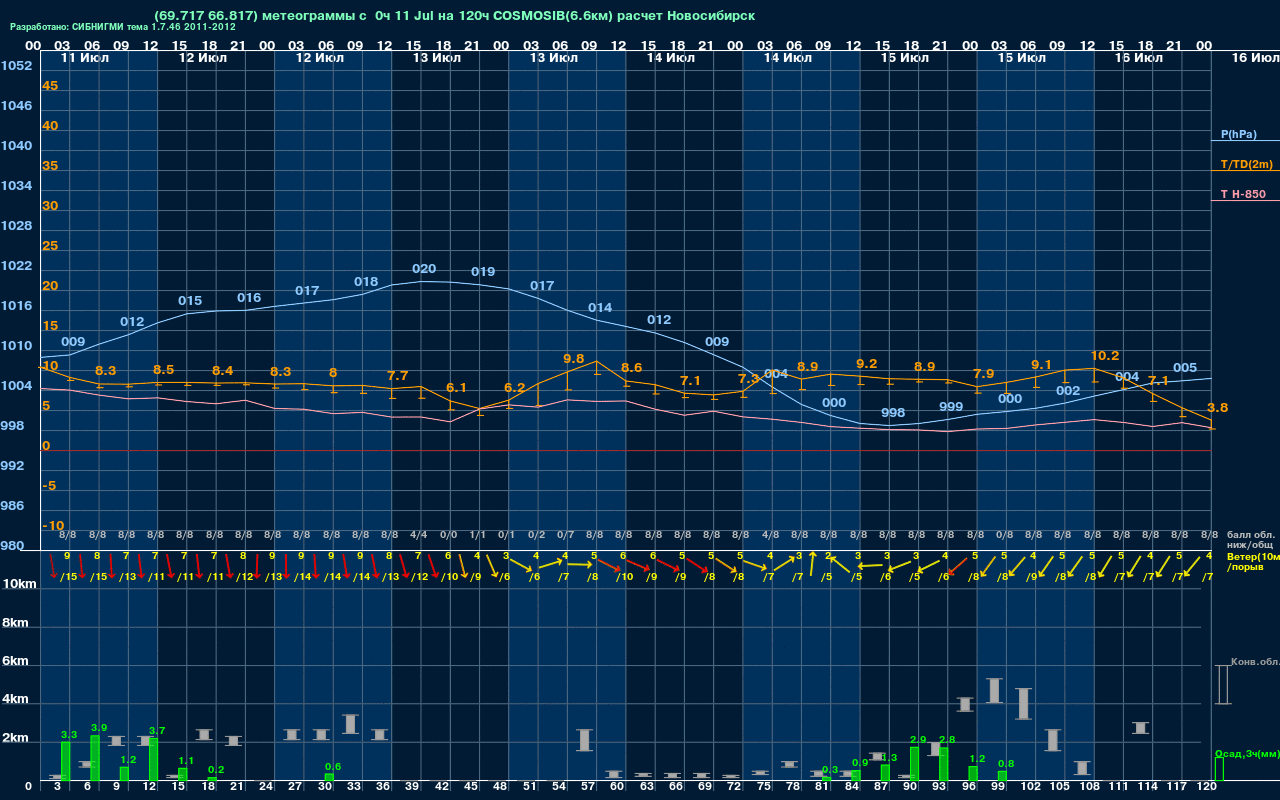Viewport: 1280px width, 800px height.
Task: Click the 4/4 cloud cover value
Action: (x=419, y=535)
